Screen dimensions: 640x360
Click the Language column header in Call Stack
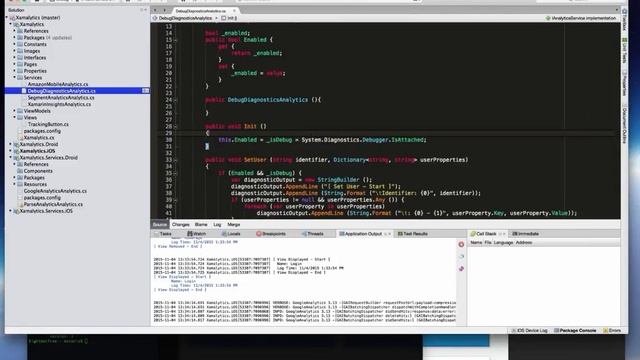pos(503,242)
